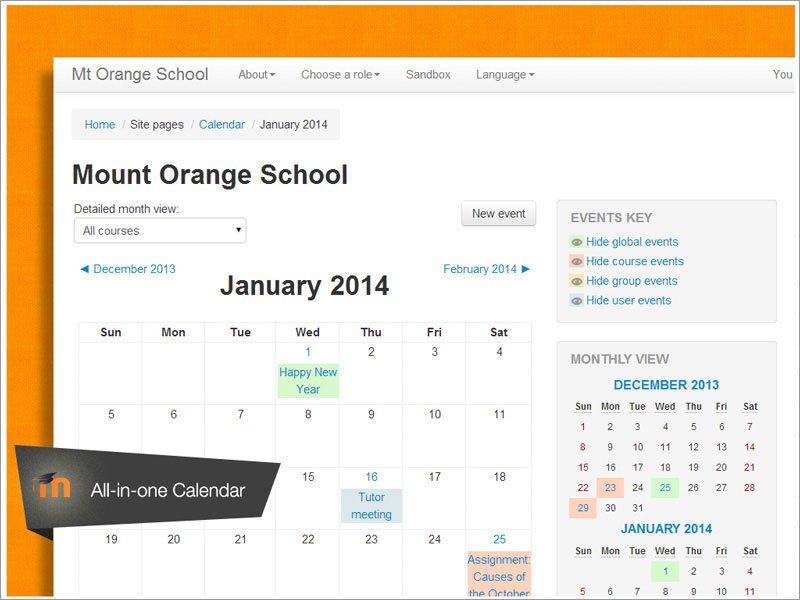
Task: Click the EVENTS KEY block title
Action: pos(611,218)
